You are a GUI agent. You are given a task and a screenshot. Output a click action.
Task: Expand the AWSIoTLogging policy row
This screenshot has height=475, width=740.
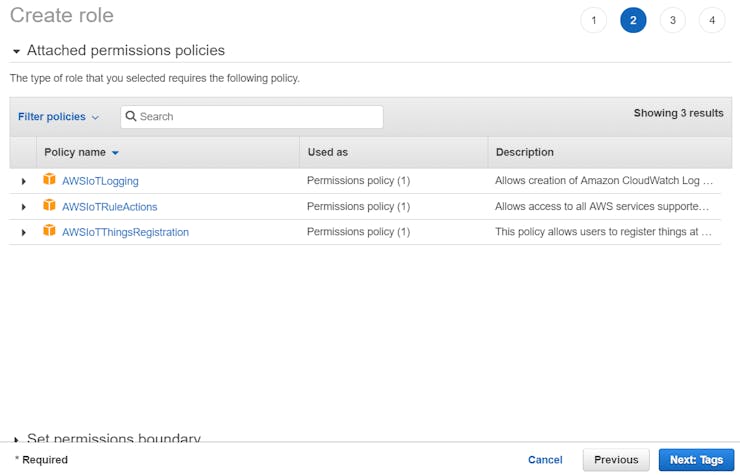point(23,181)
